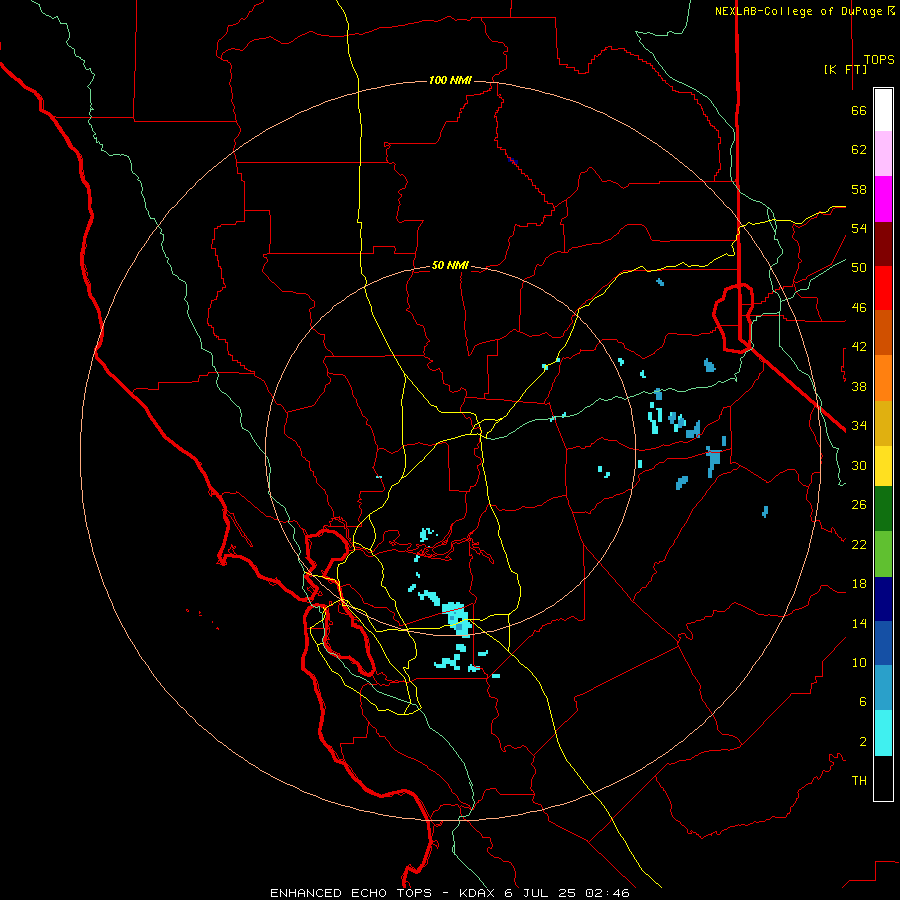Viewport: 900px width, 900px height.
Task: Click the 100 NMI range ring label
Action: click(x=450, y=80)
